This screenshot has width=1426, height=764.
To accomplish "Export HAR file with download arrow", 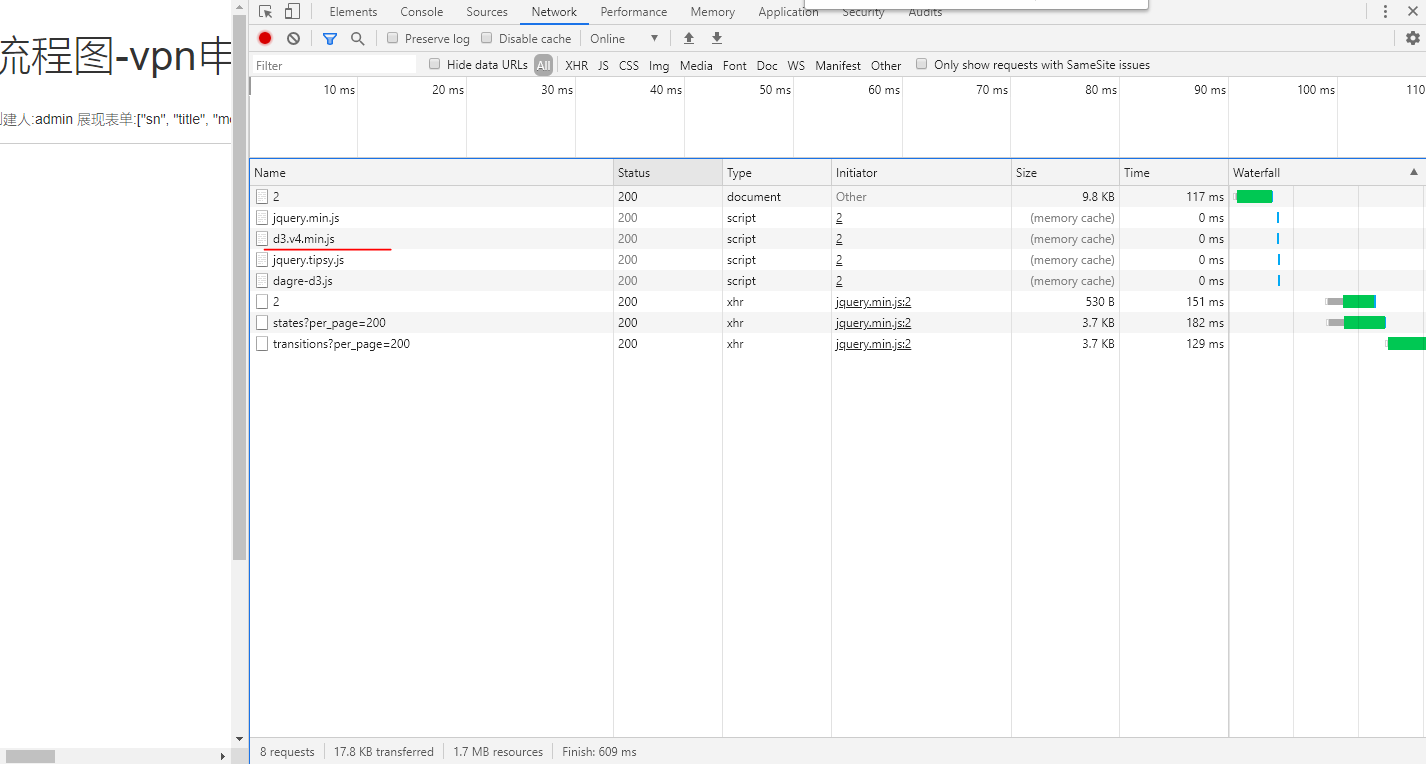I will pyautogui.click(x=717, y=38).
